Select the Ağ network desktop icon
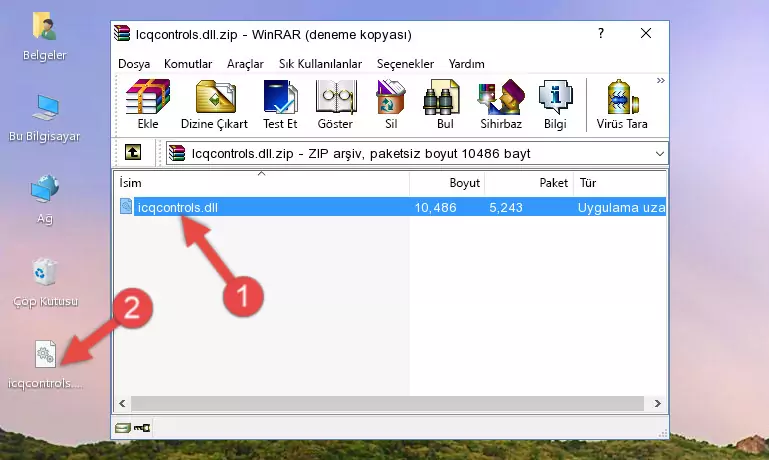Screen dimensions: 769x460 click(x=45, y=200)
